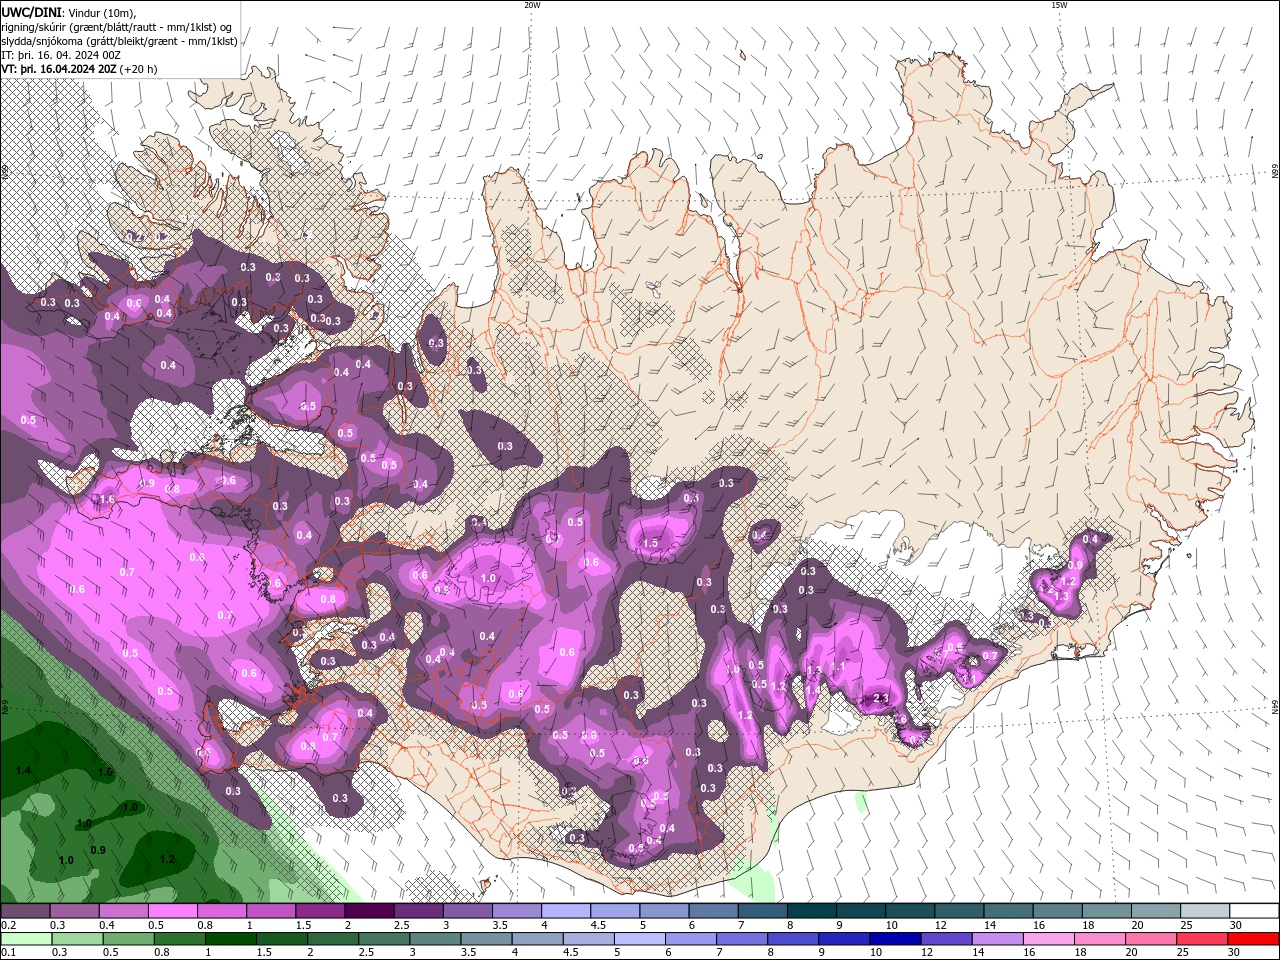Click the pale grey swatch between 25 and 30

click(1204, 911)
